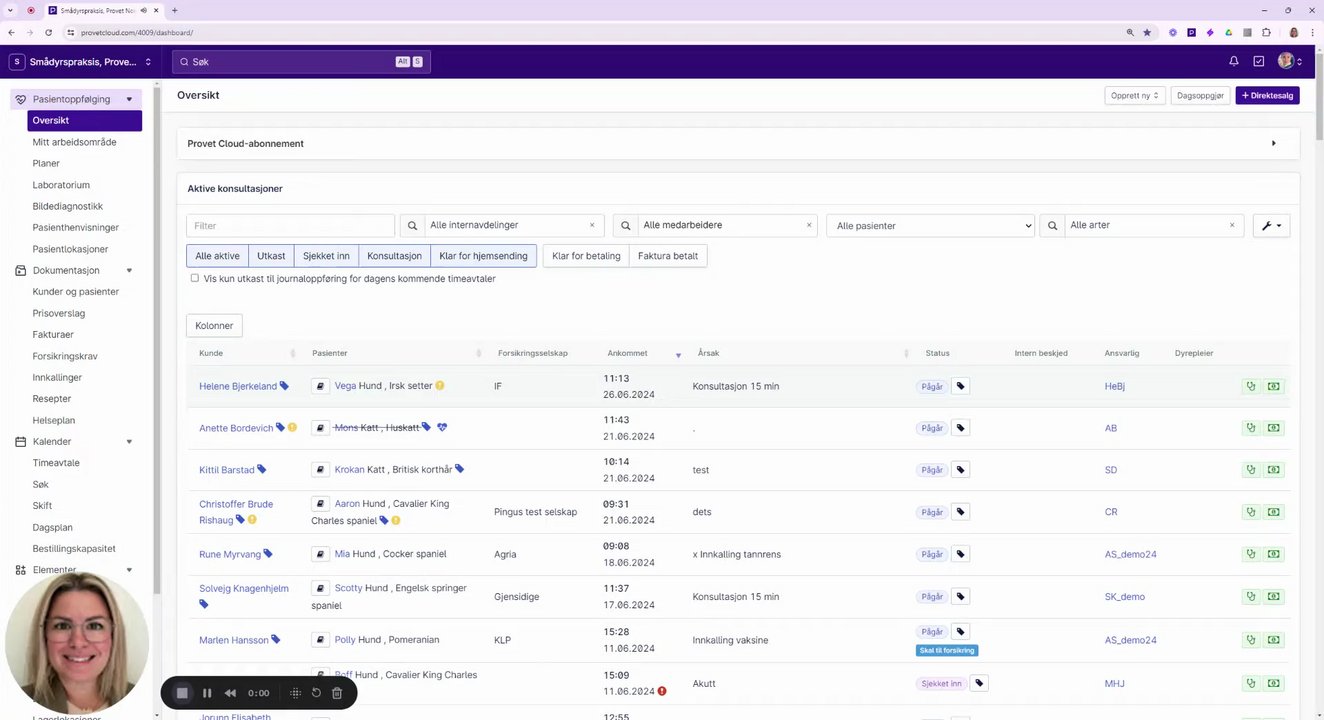
Task: Open Fakturaer in the sidebar
Action: [53, 334]
